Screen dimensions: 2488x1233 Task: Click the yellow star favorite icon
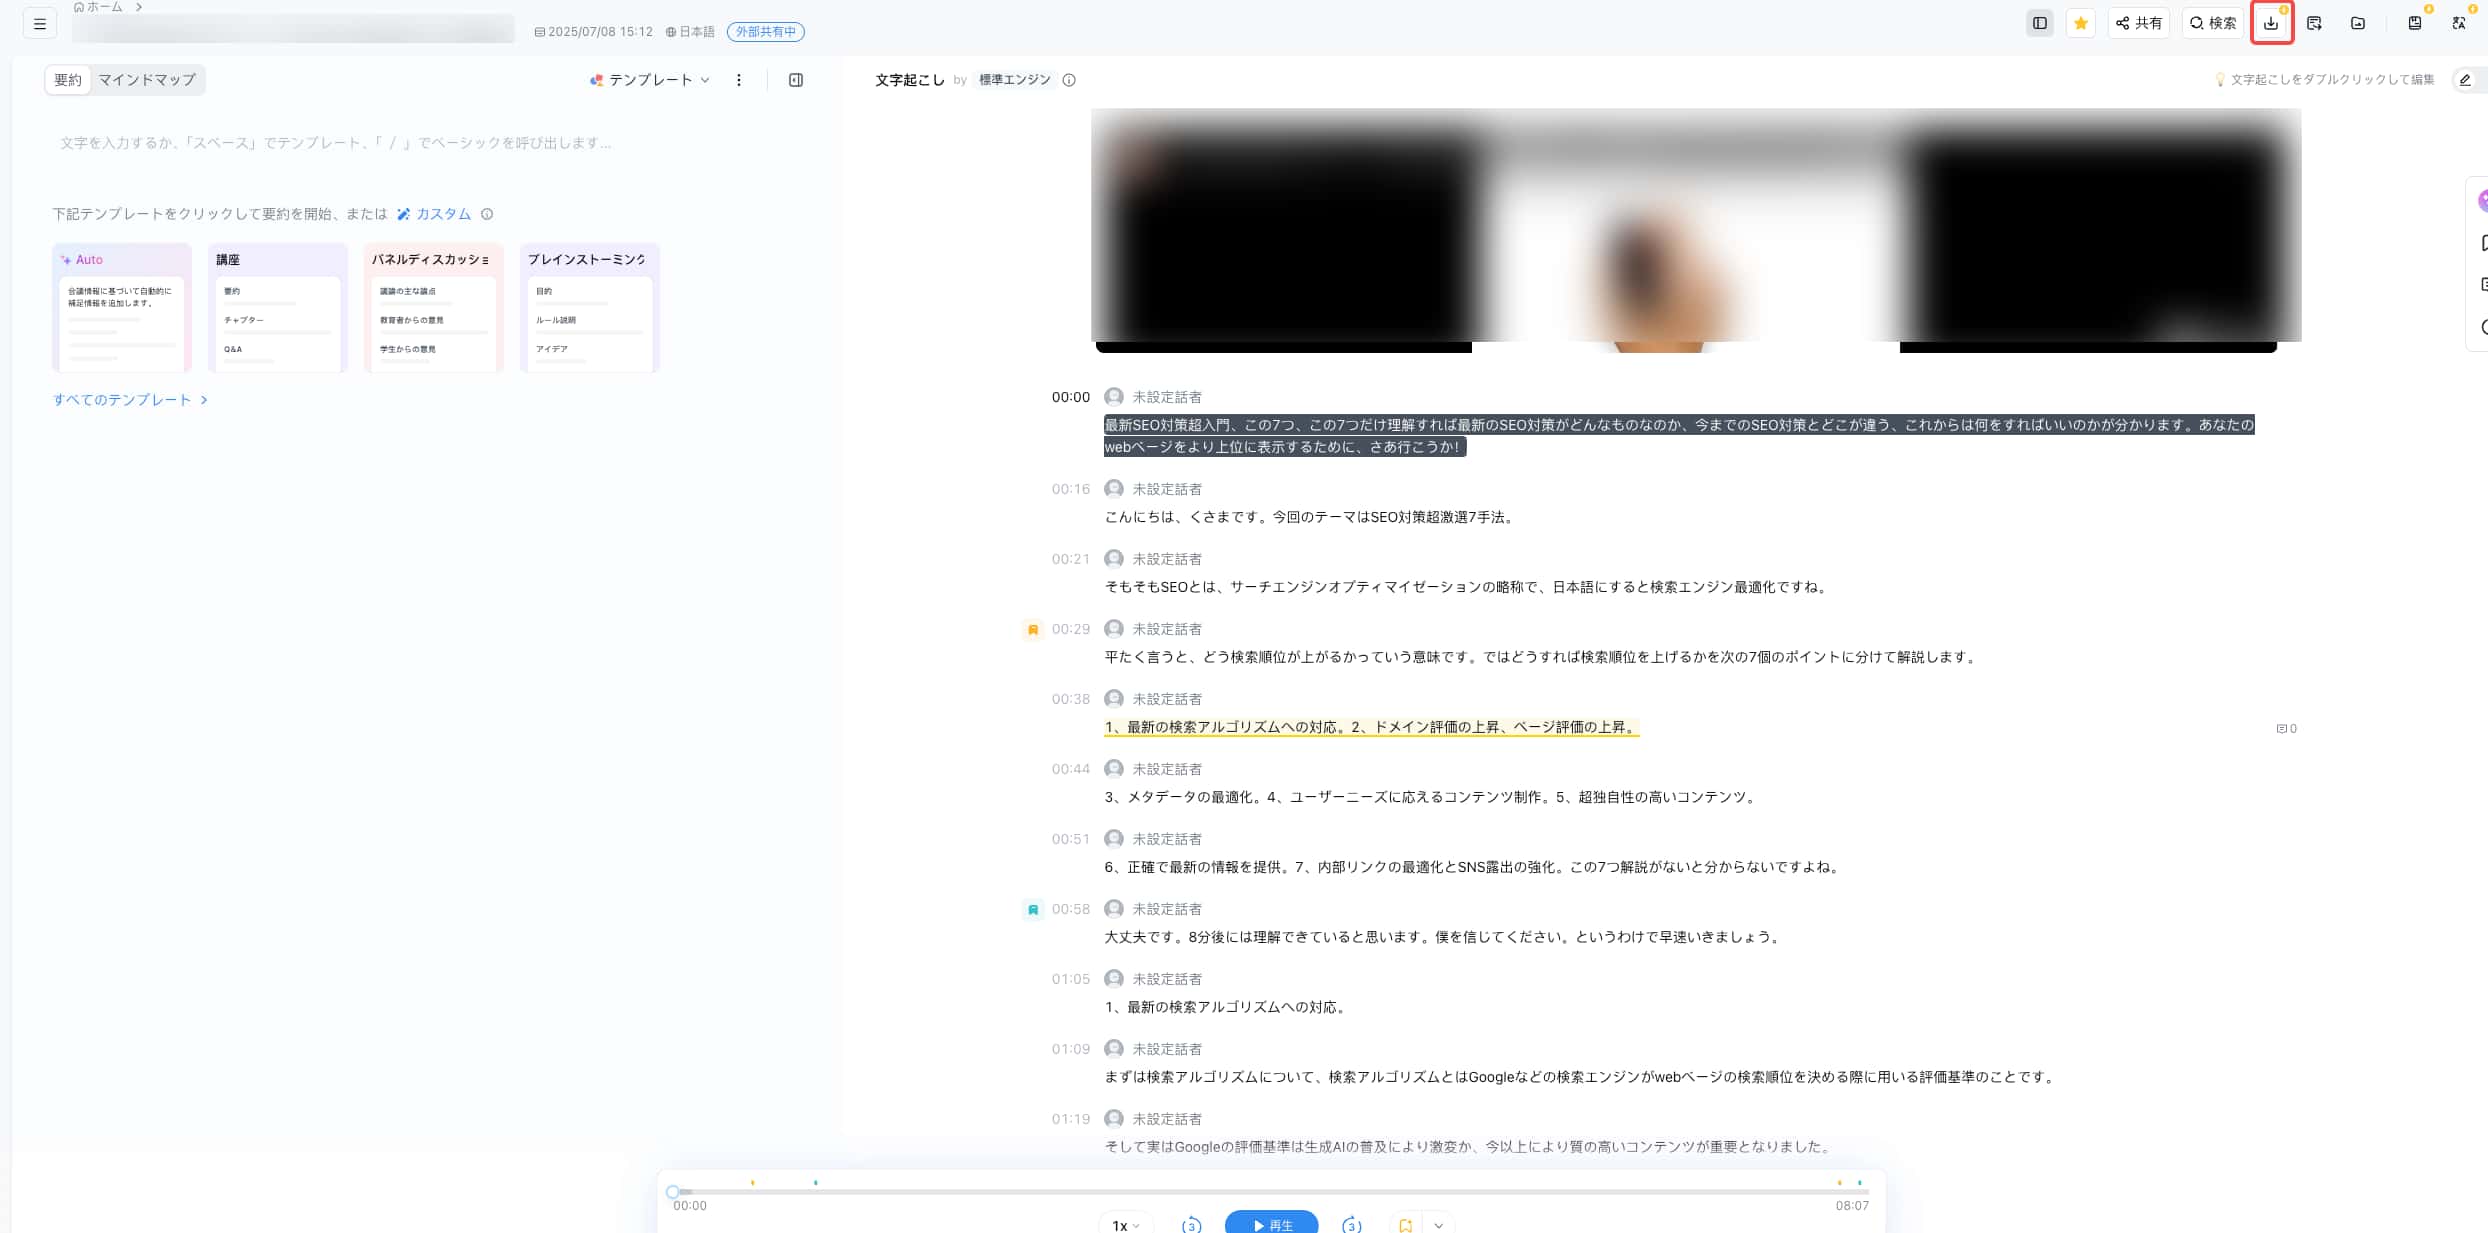pyautogui.click(x=2081, y=23)
